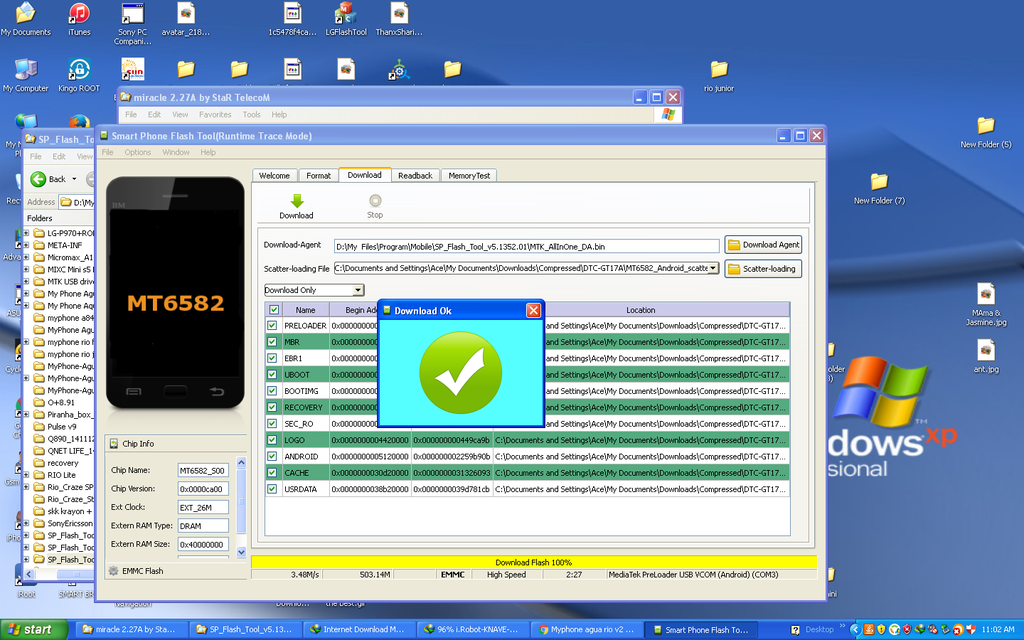Uncheck the RECOVERY partition checkbox
The image size is (1024, 640).
[272, 407]
